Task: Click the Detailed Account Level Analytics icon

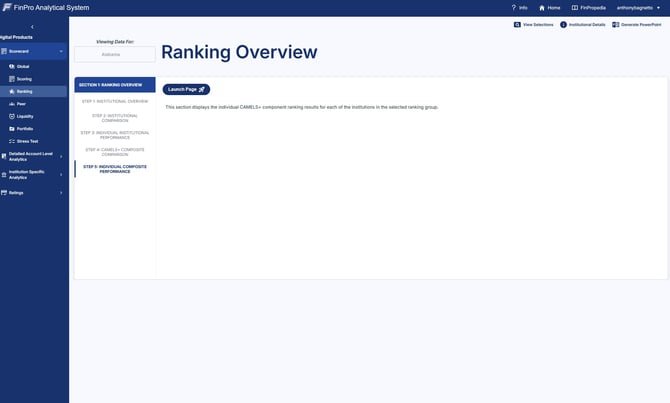Action: click(x=4, y=156)
